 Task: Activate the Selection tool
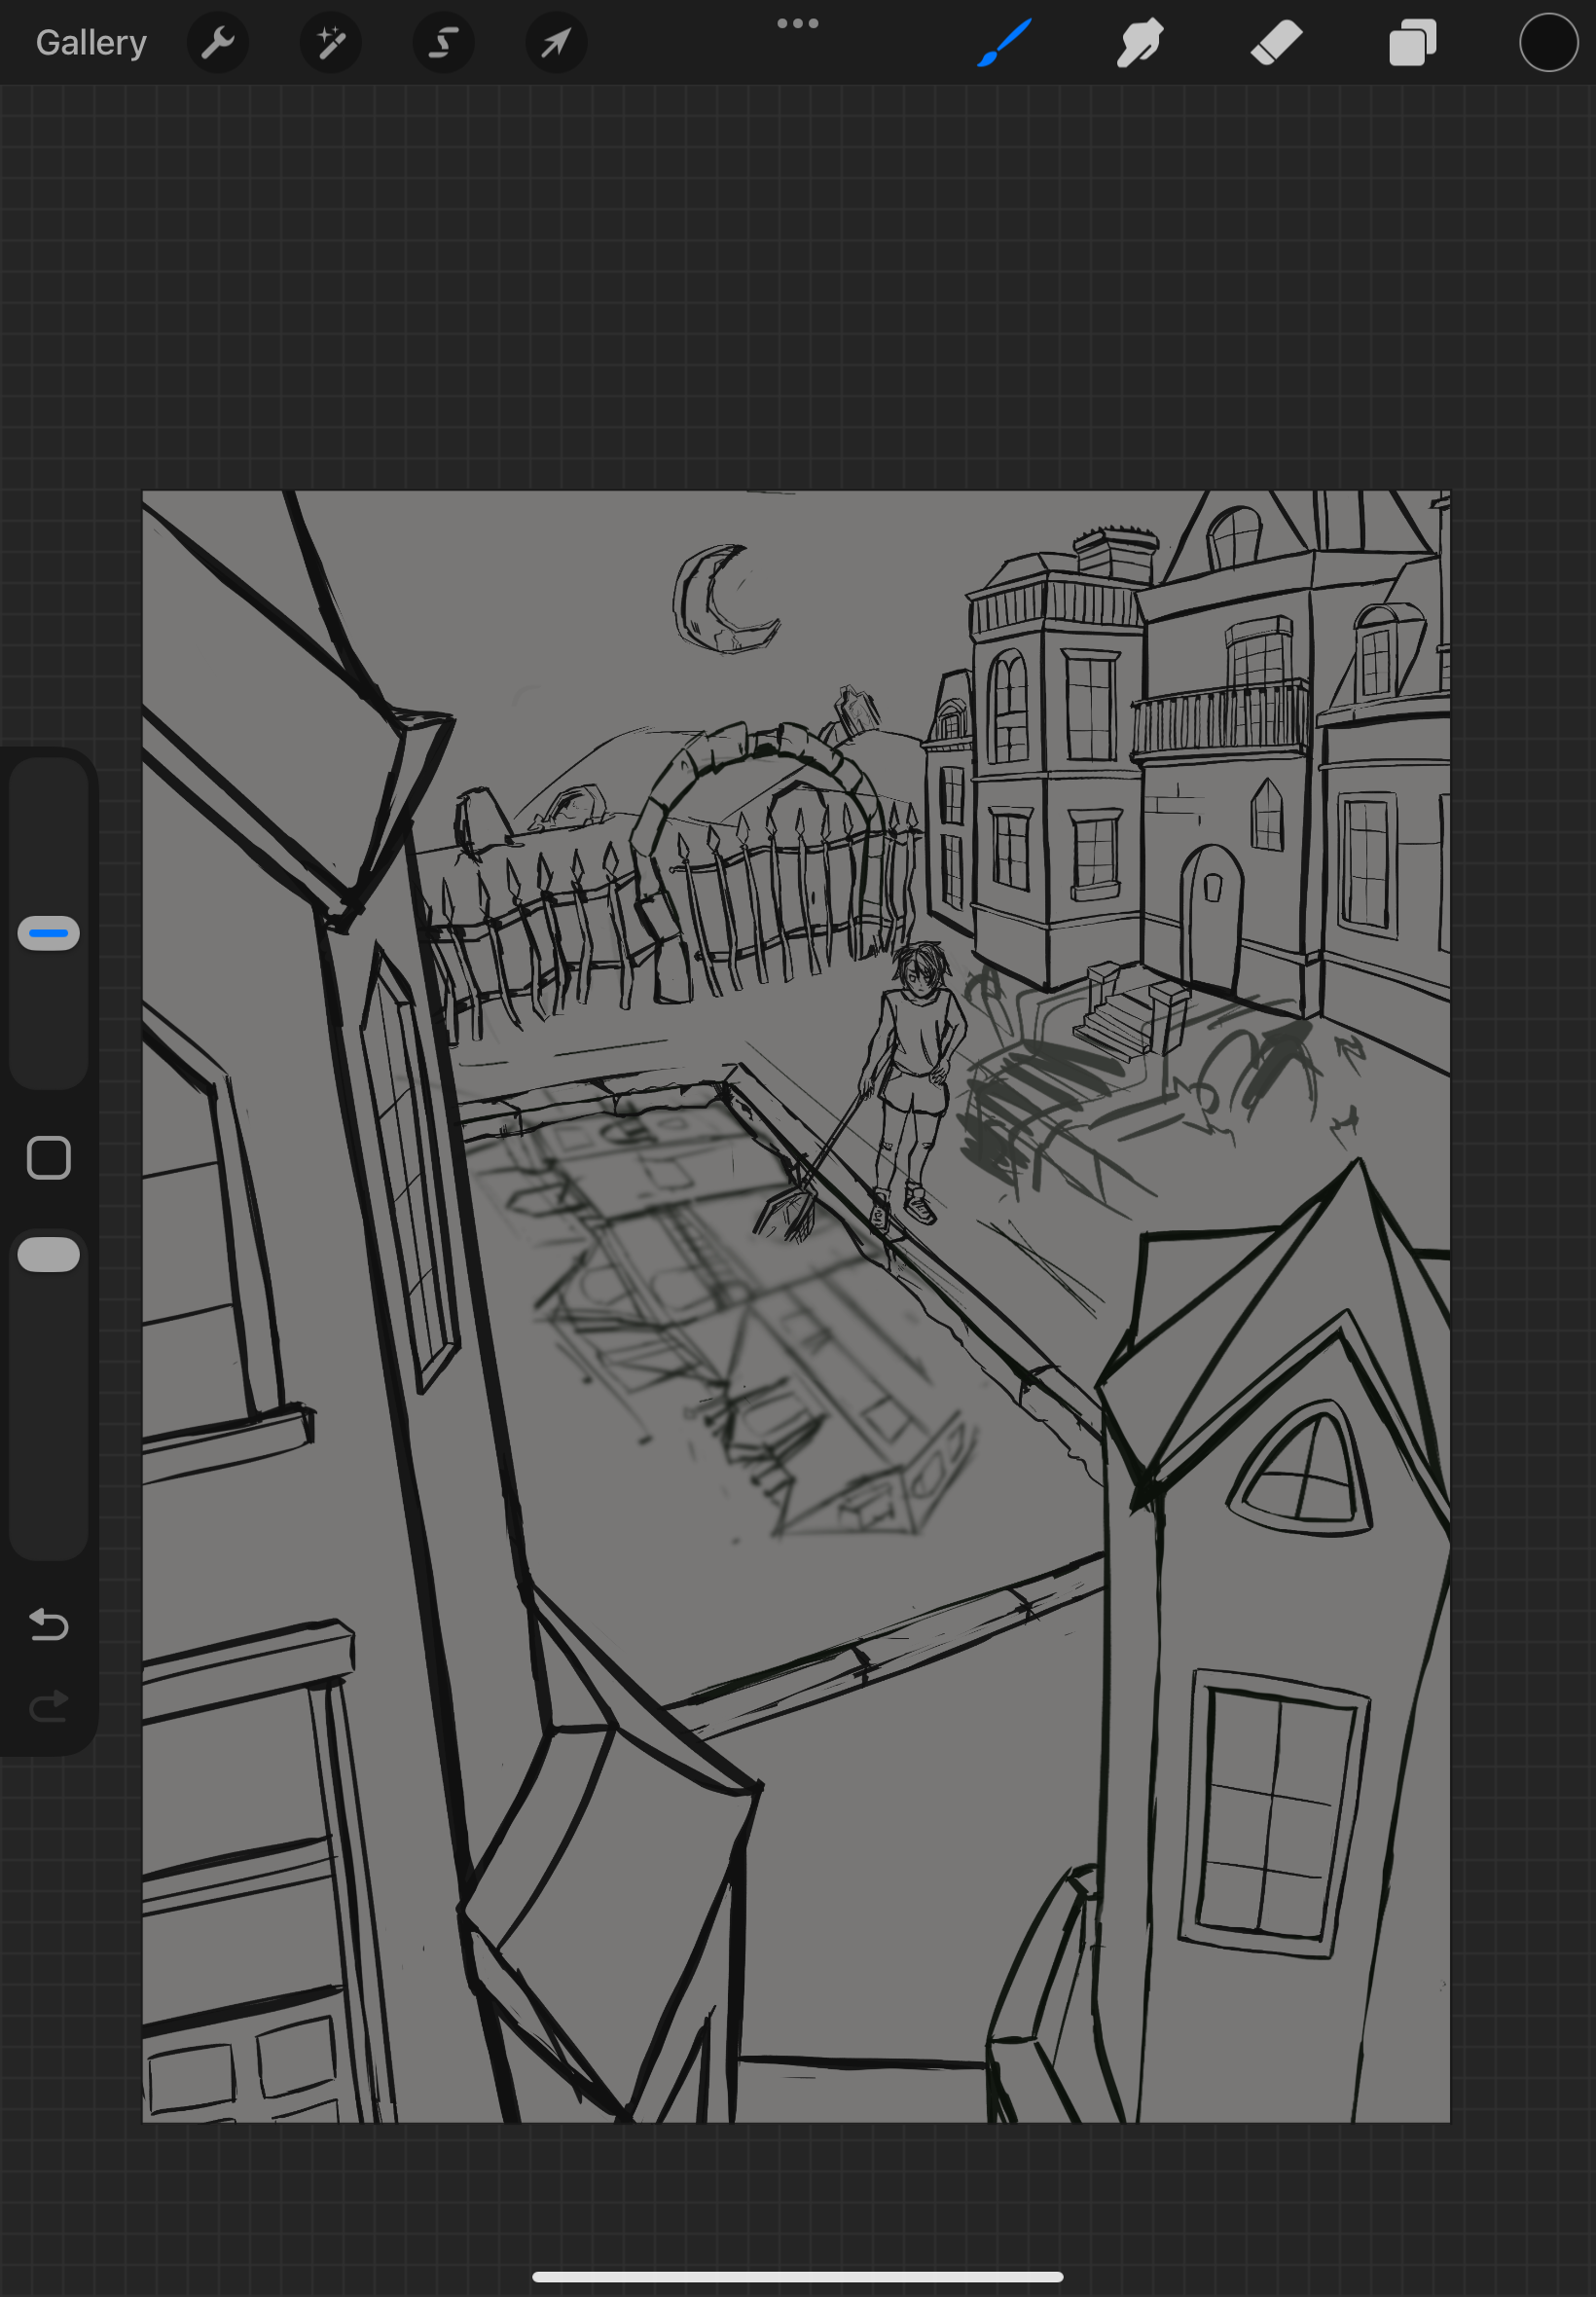coord(443,42)
